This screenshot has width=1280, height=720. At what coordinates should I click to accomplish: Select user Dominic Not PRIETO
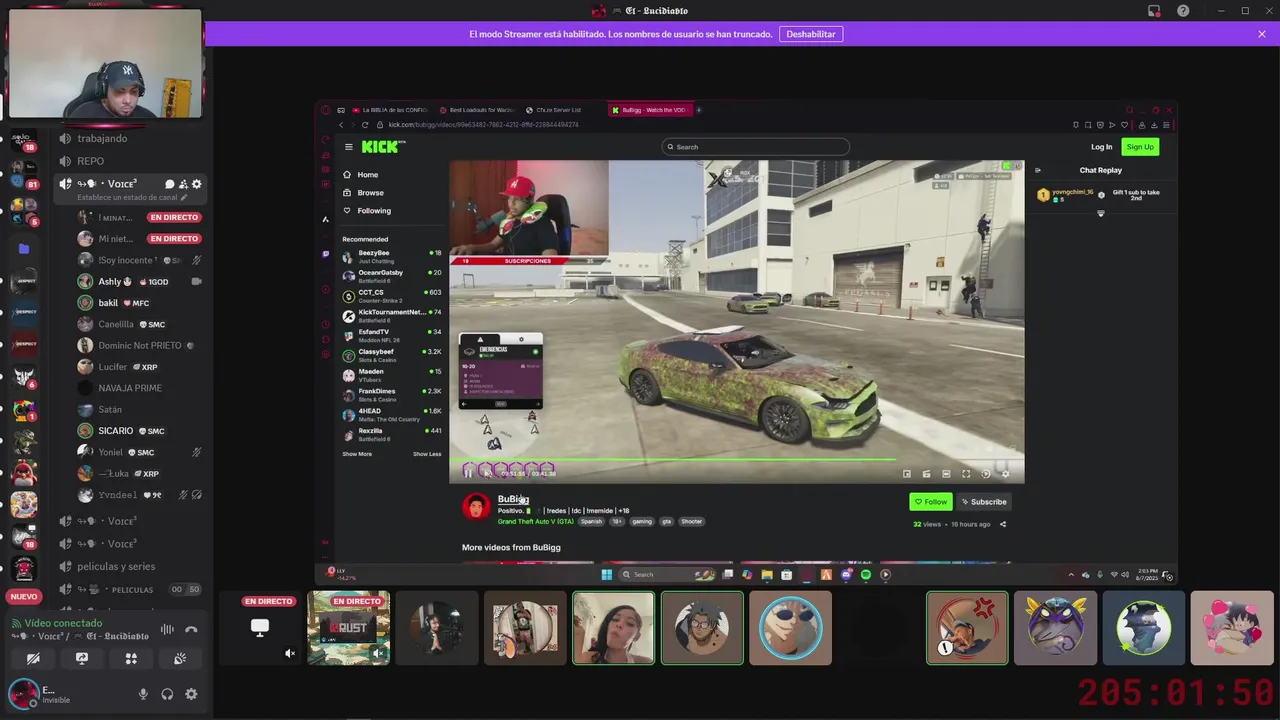click(x=140, y=345)
